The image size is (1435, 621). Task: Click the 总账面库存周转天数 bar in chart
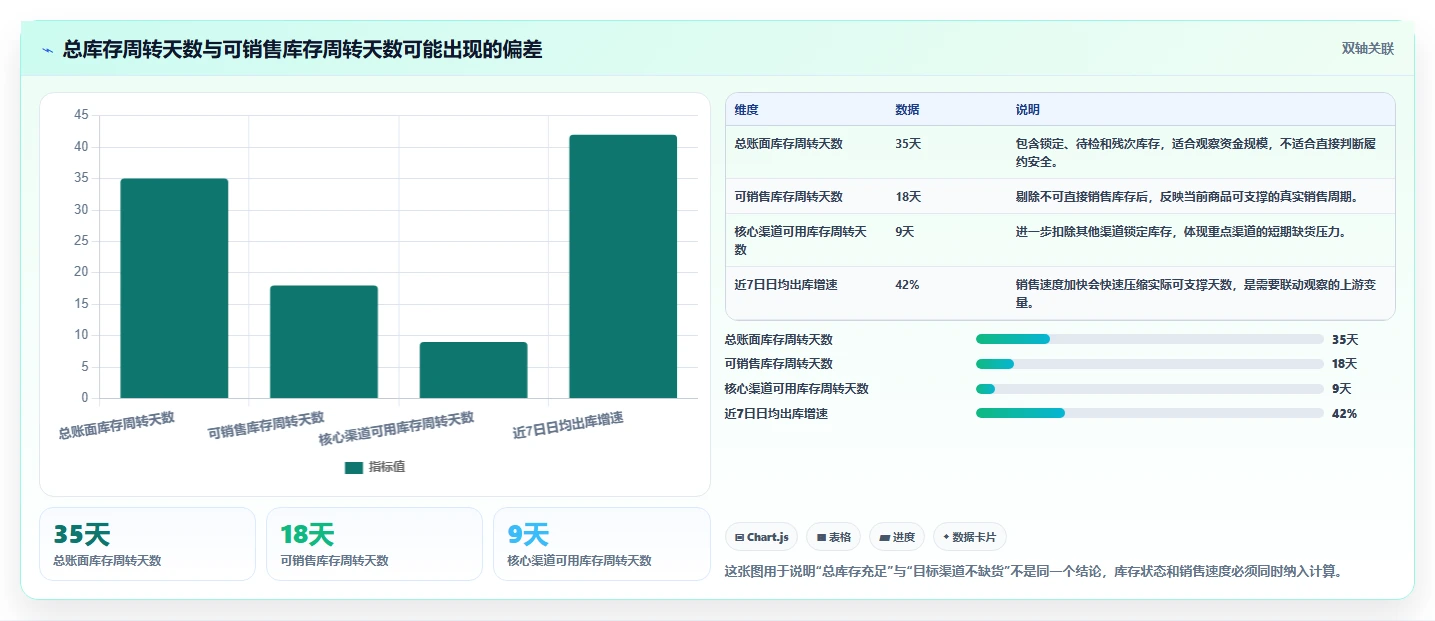pos(174,288)
